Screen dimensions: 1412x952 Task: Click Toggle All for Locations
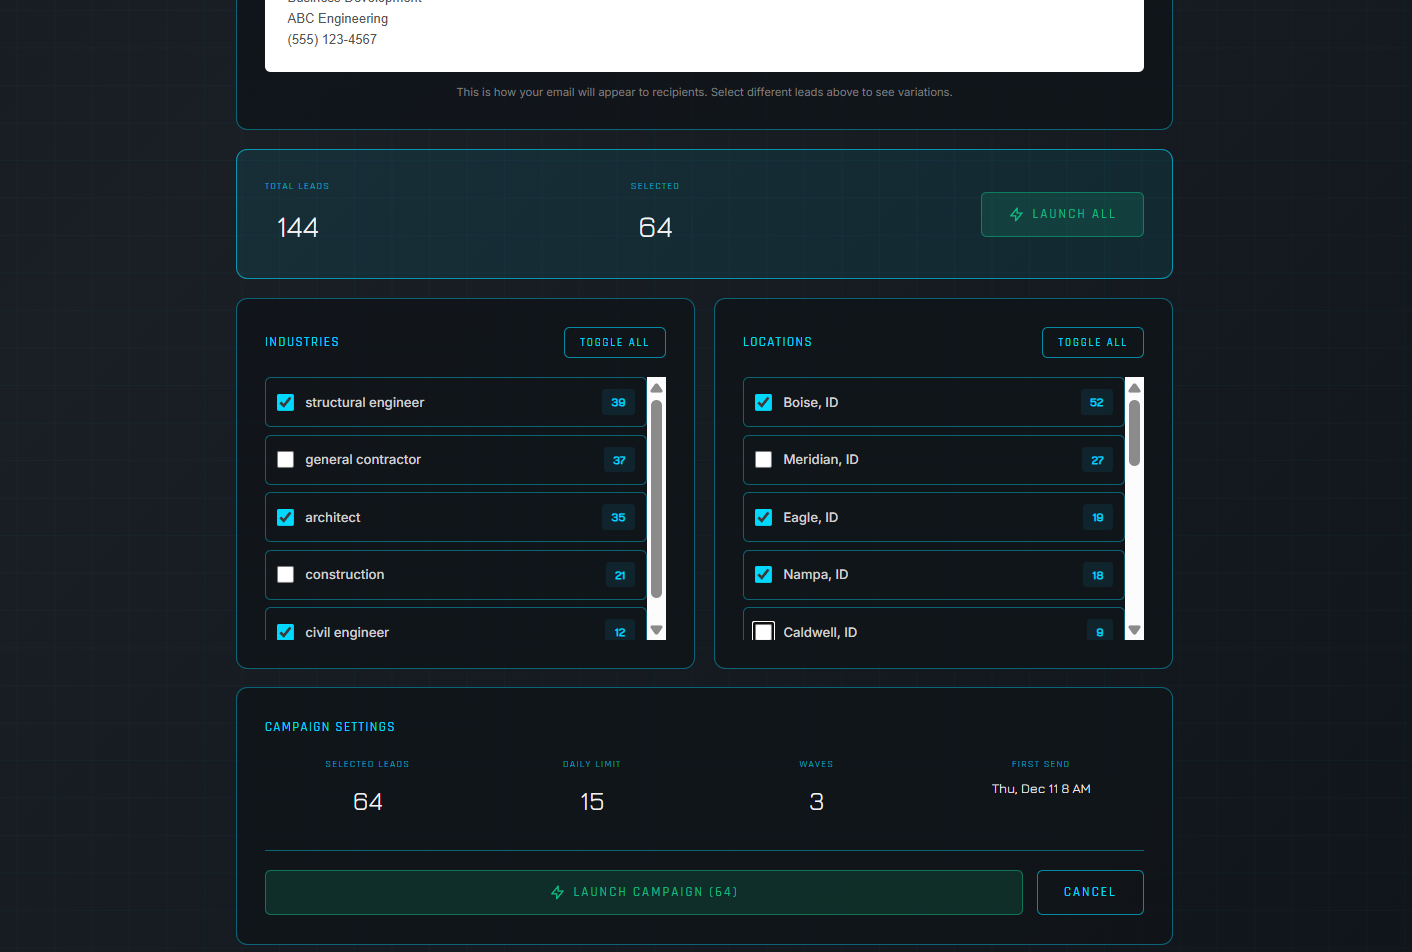point(1092,342)
